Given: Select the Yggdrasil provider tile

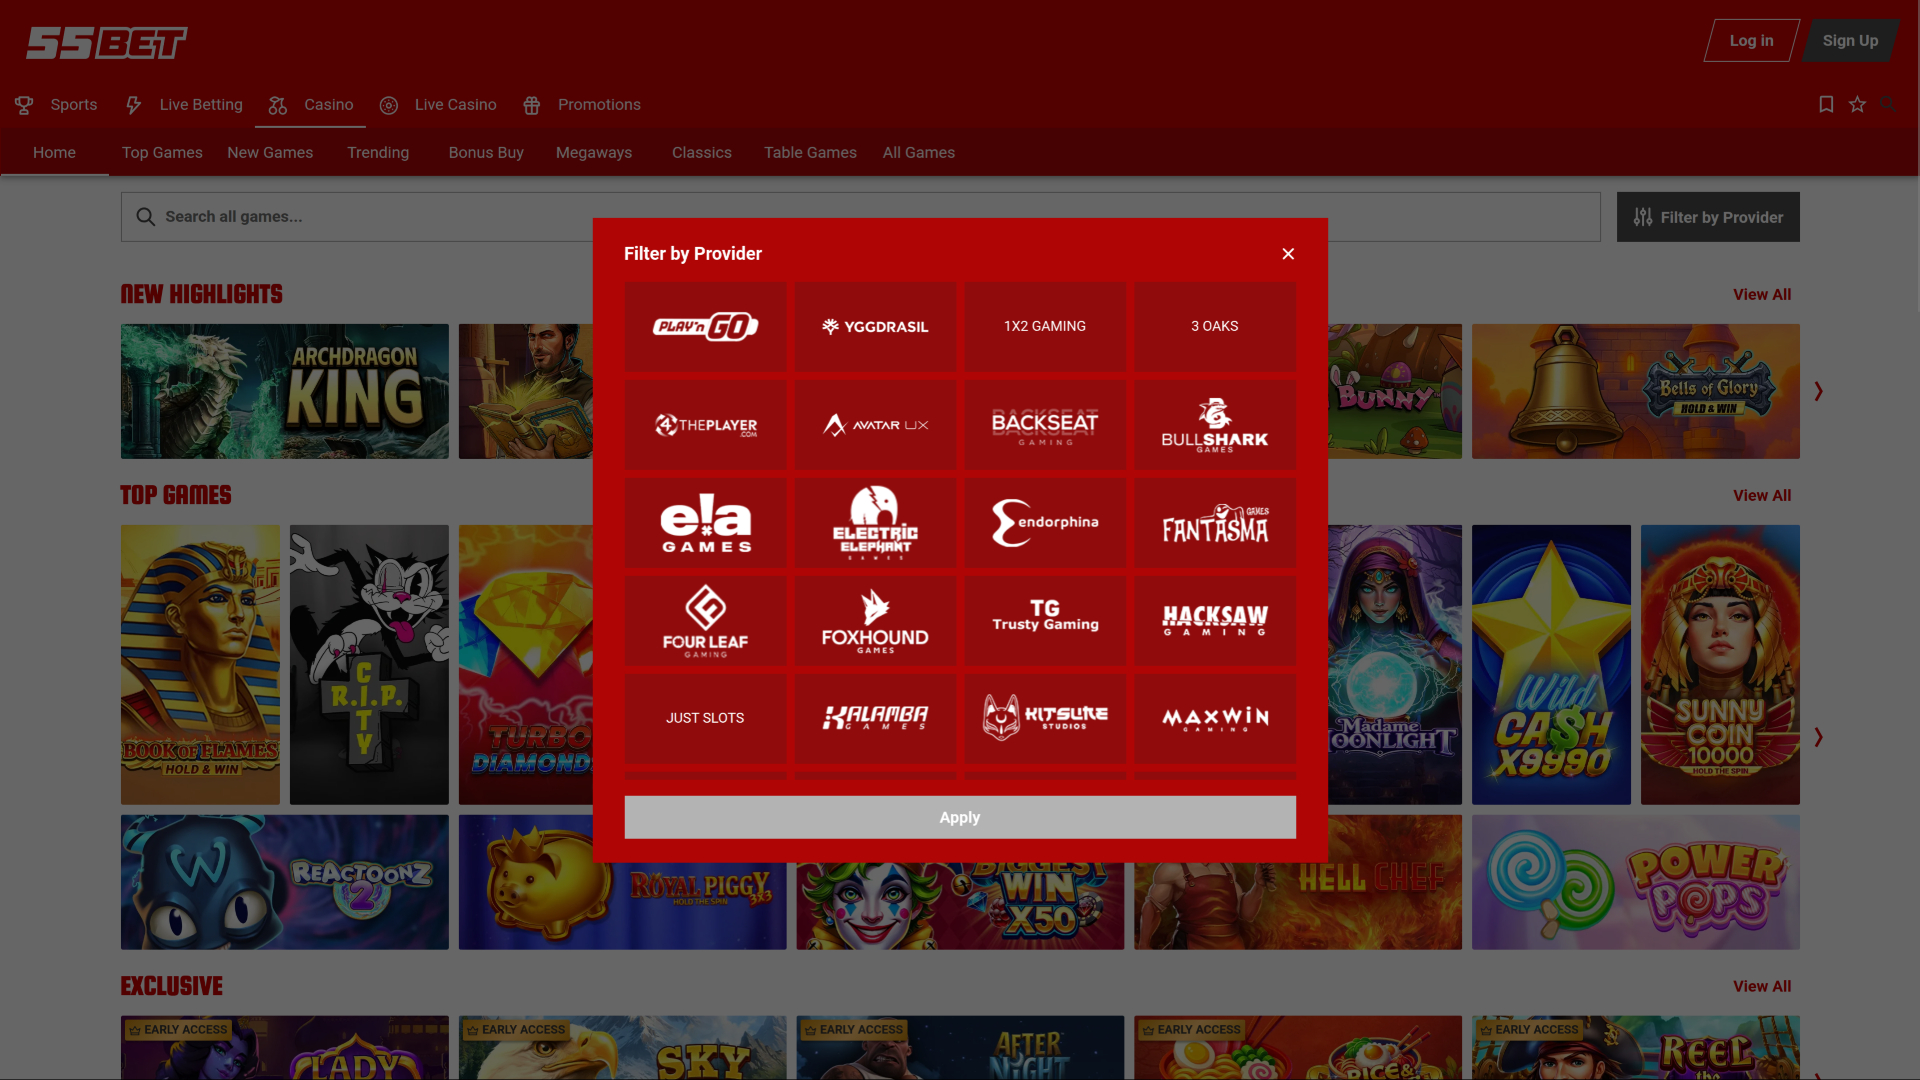Looking at the screenshot, I should [875, 326].
